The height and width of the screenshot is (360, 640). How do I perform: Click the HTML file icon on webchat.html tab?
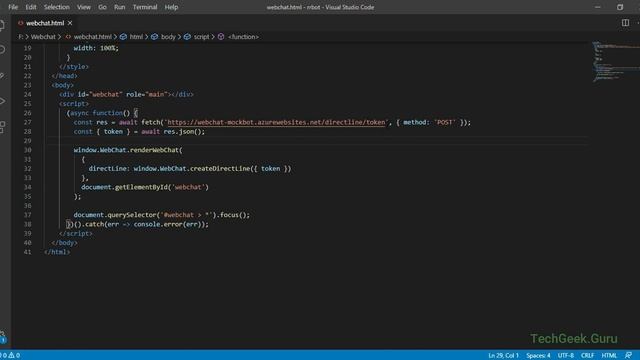pos(20,23)
